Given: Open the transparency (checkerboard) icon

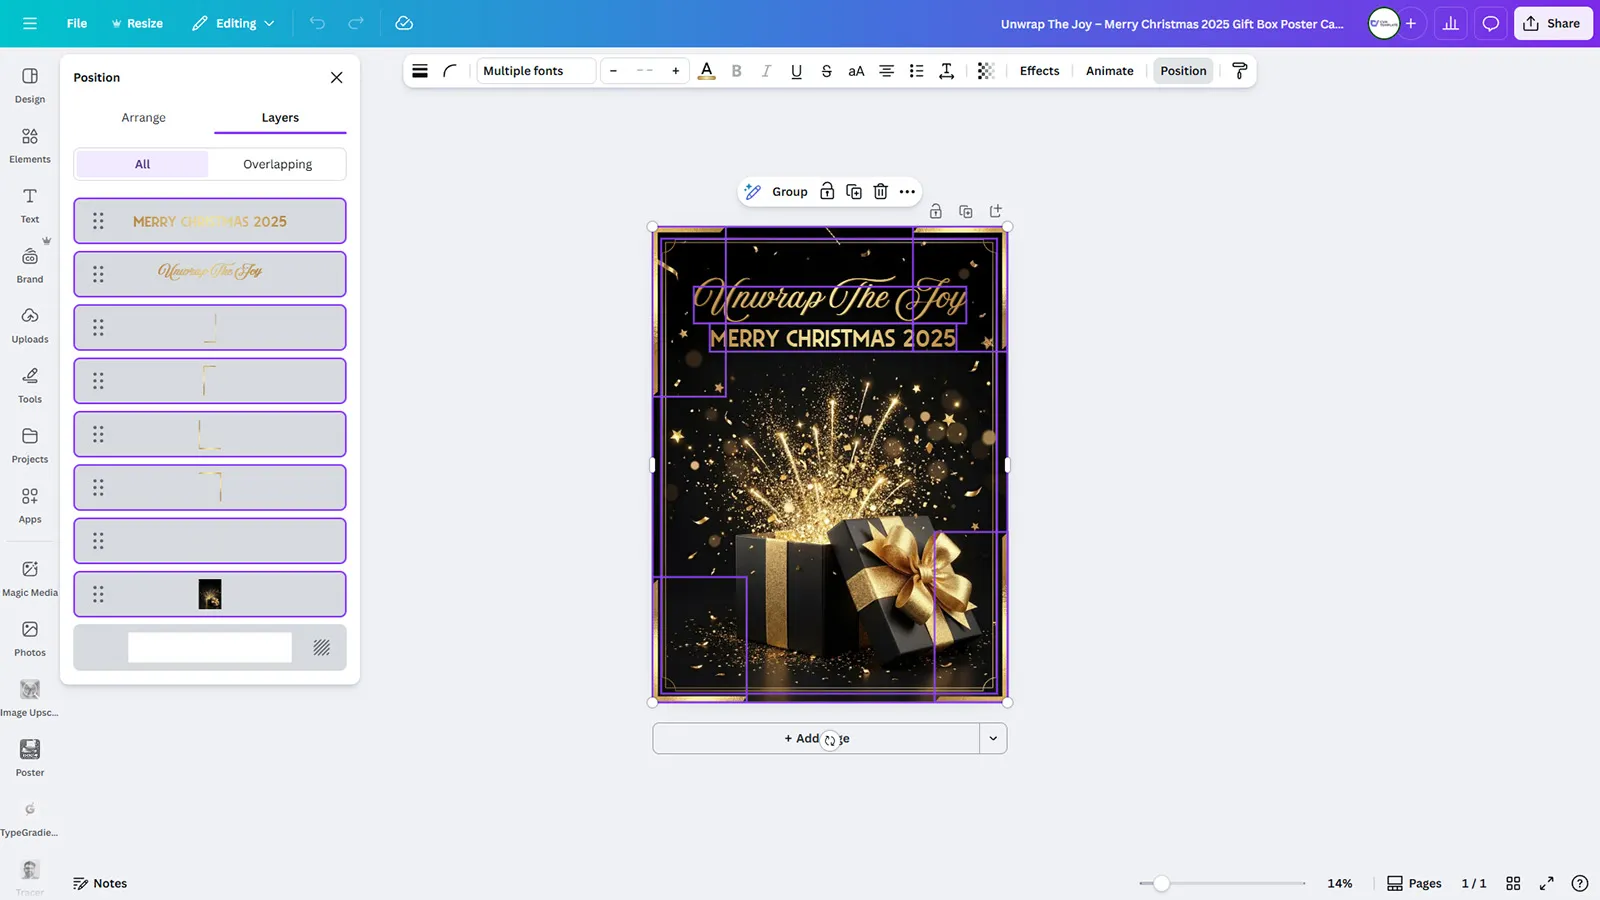Looking at the screenshot, I should click(x=985, y=71).
